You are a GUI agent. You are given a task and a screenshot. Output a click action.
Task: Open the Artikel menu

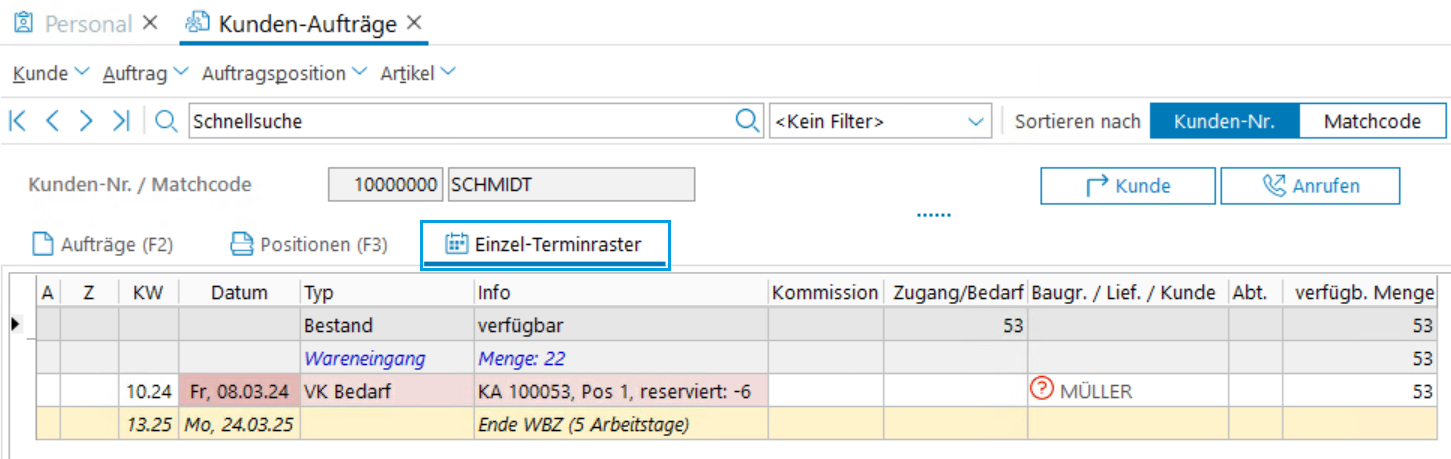click(417, 73)
